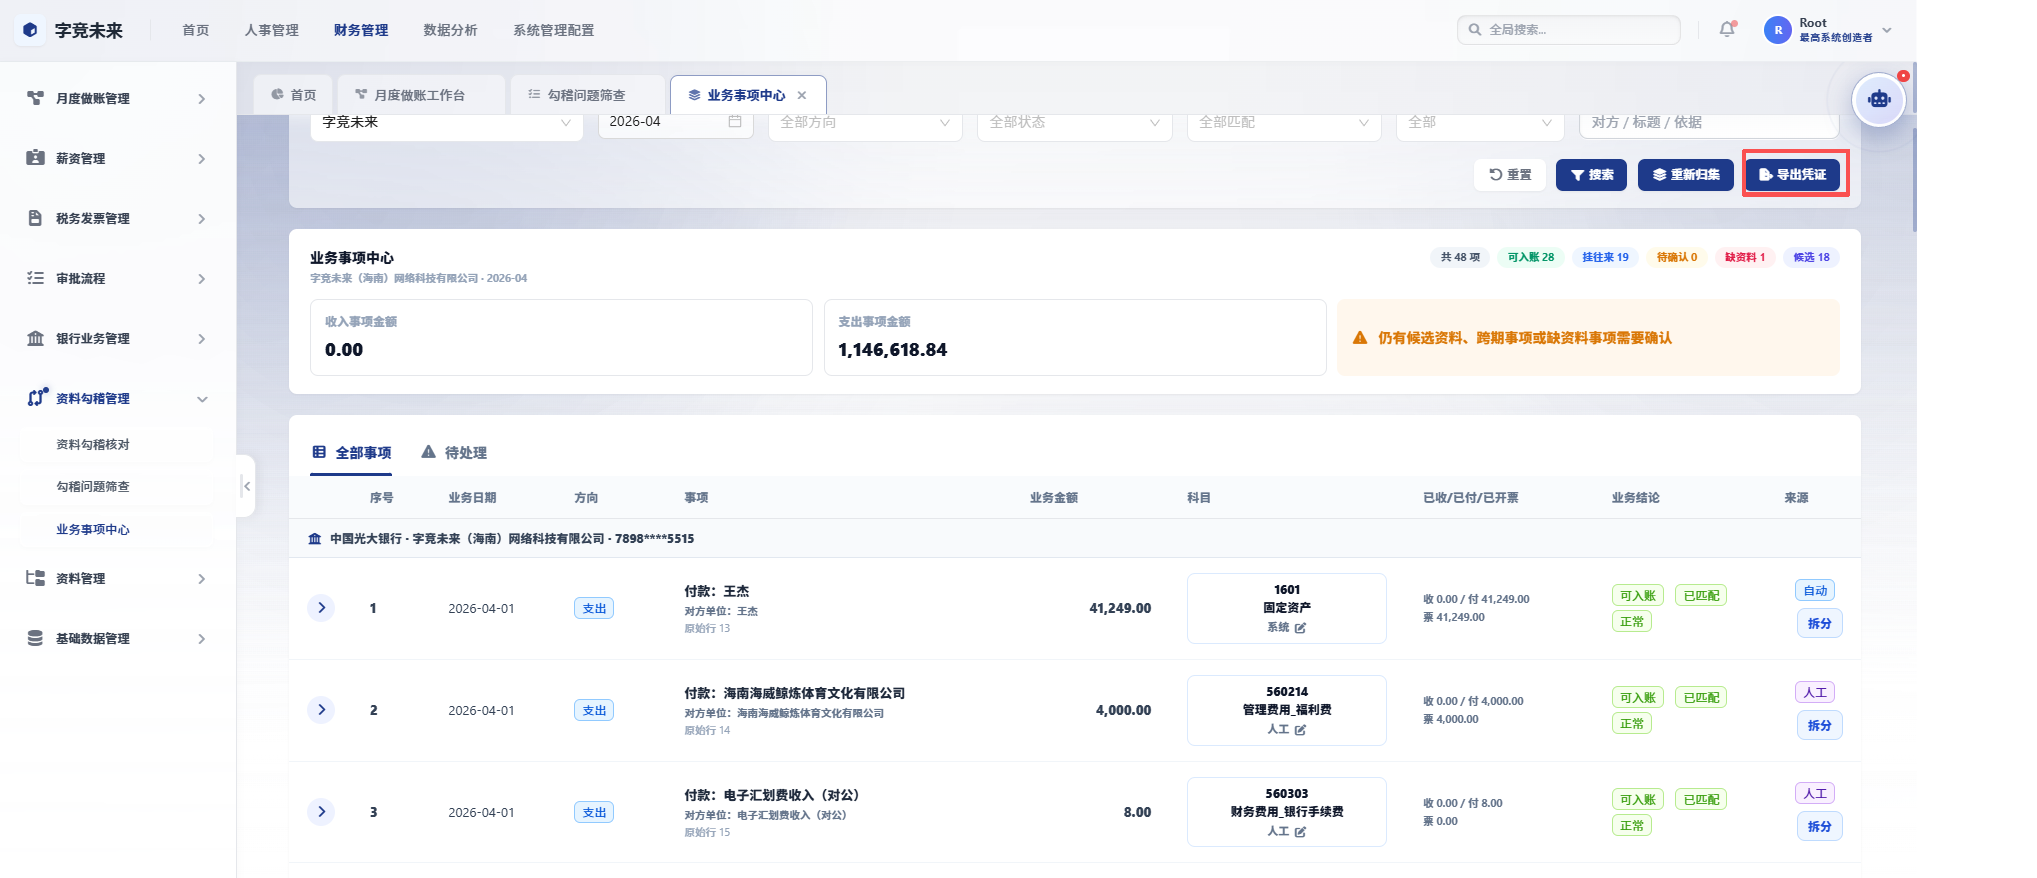Open the 字竞未来 company dropdown
Image resolution: width=2037 pixels, height=878 pixels.
click(446, 122)
